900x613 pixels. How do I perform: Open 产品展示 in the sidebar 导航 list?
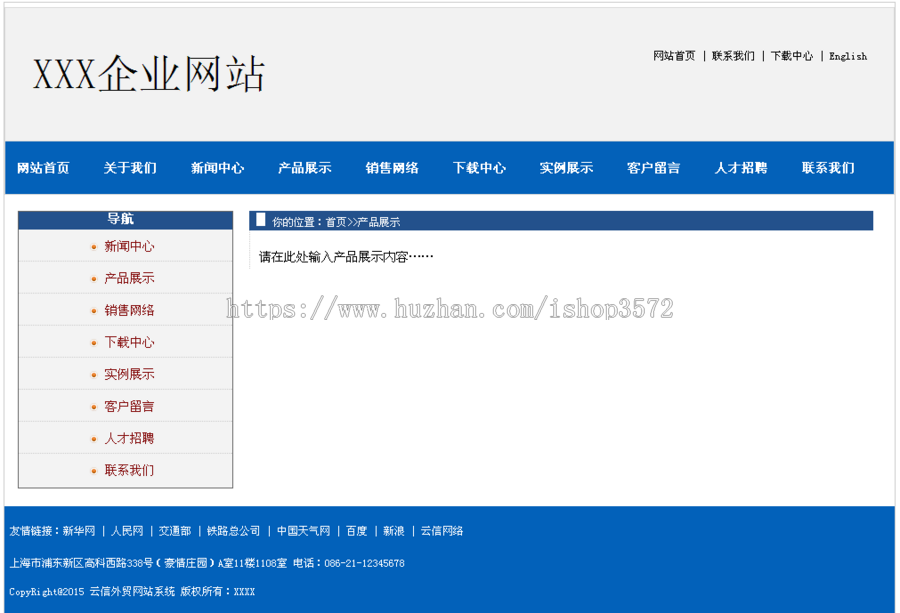129,278
